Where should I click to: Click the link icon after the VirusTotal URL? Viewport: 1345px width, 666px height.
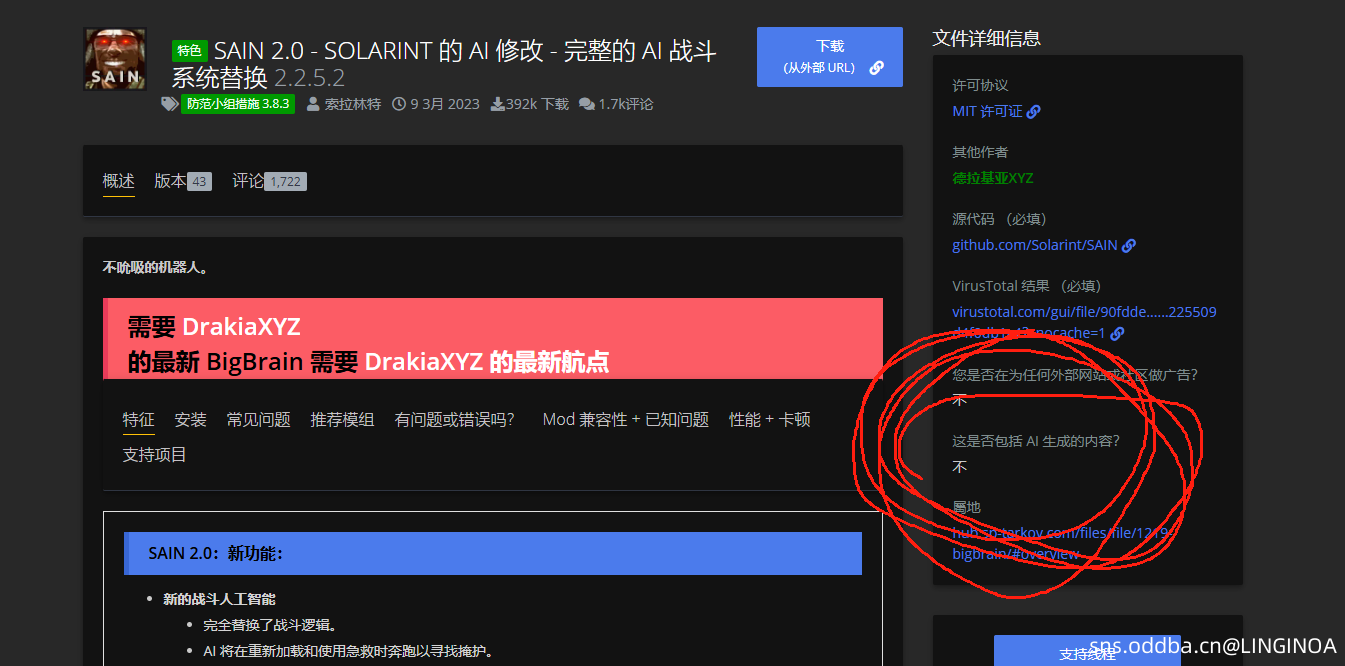(1117, 333)
